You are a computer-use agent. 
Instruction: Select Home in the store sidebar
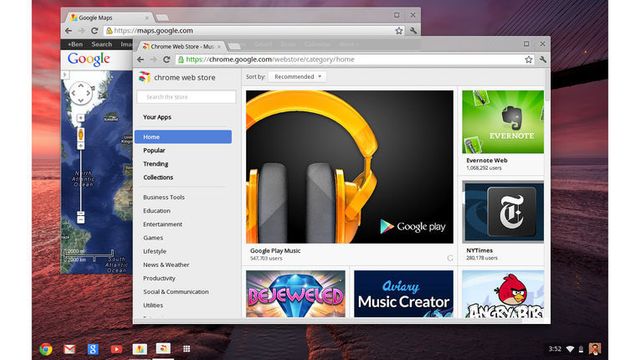click(183, 137)
